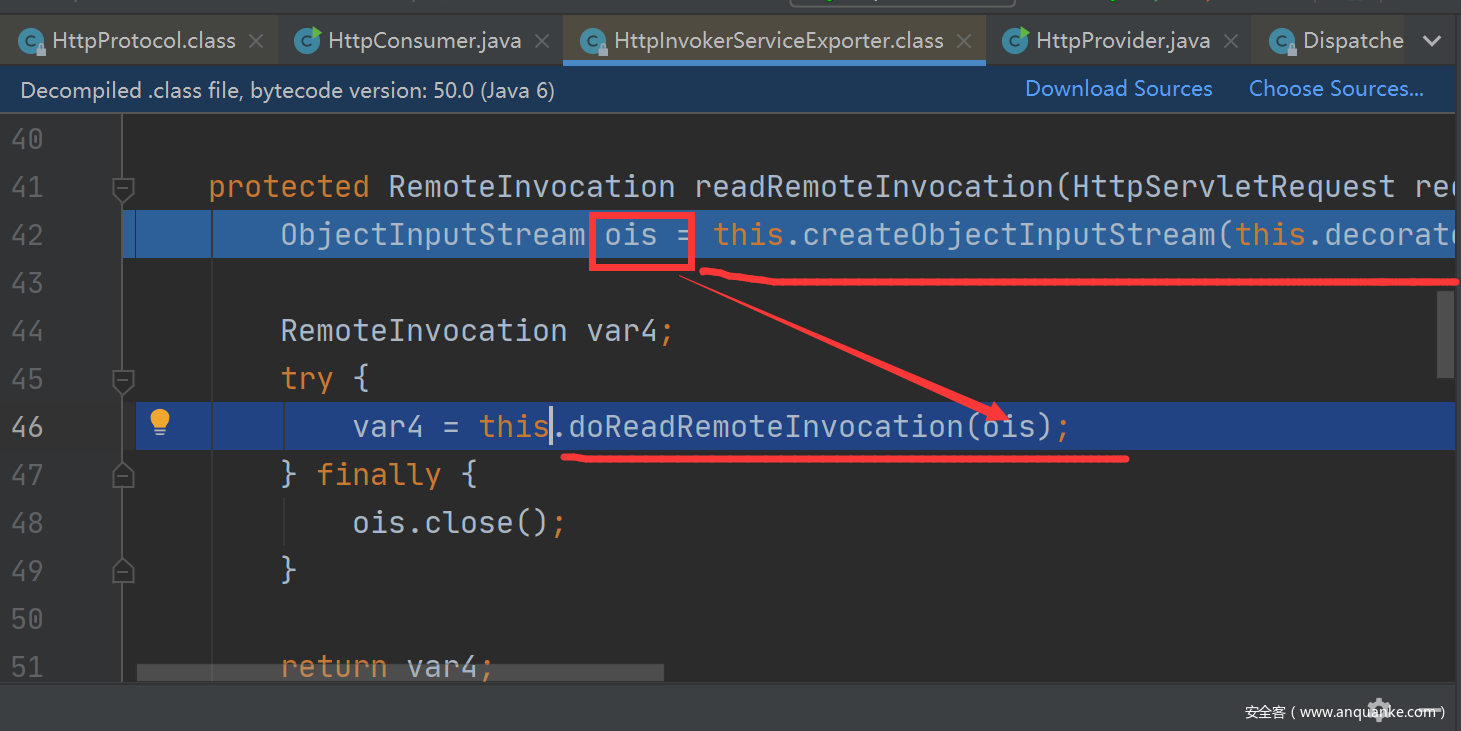Click line number 46 in the gutter

27,427
